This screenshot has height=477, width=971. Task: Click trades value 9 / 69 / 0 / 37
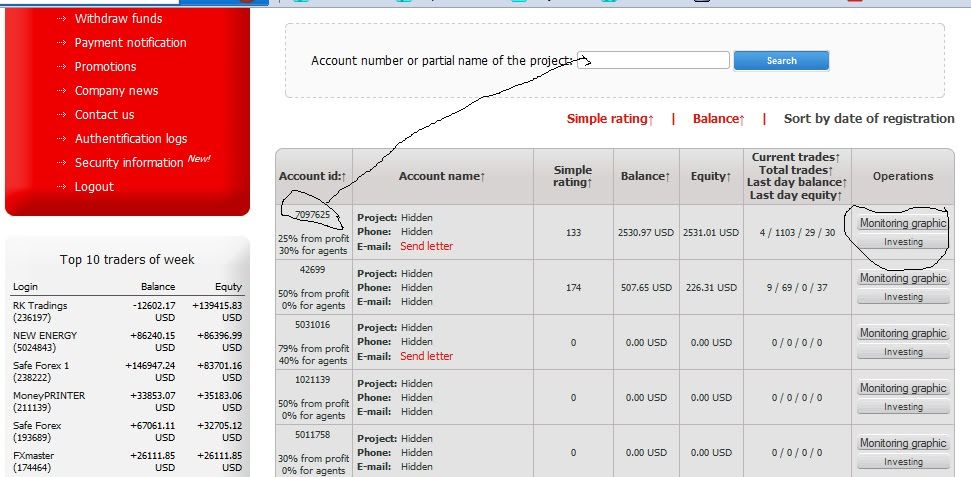797,288
